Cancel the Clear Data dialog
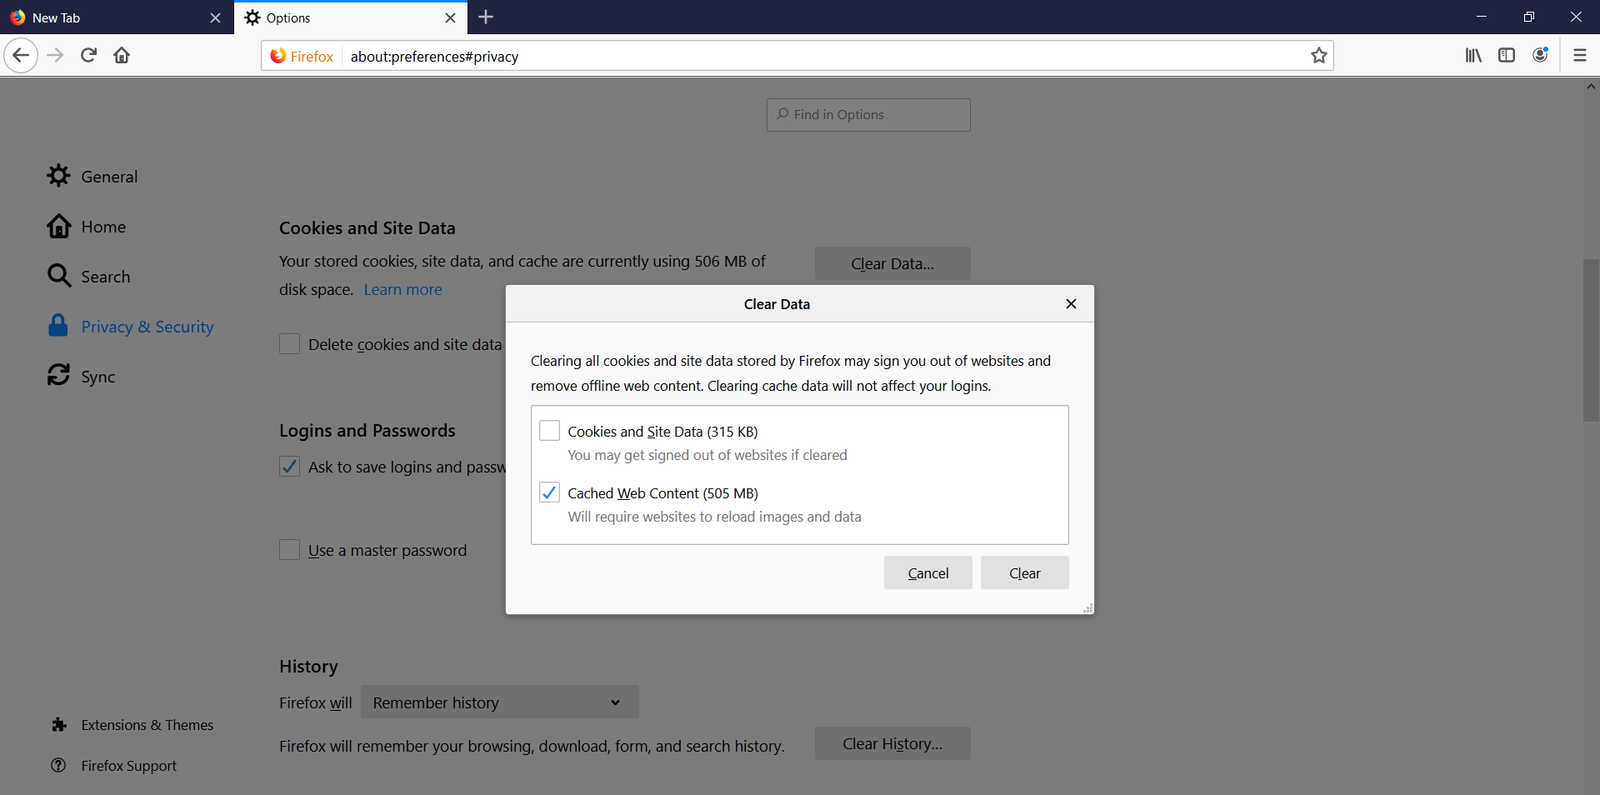Viewport: 1600px width, 795px height. tap(927, 573)
